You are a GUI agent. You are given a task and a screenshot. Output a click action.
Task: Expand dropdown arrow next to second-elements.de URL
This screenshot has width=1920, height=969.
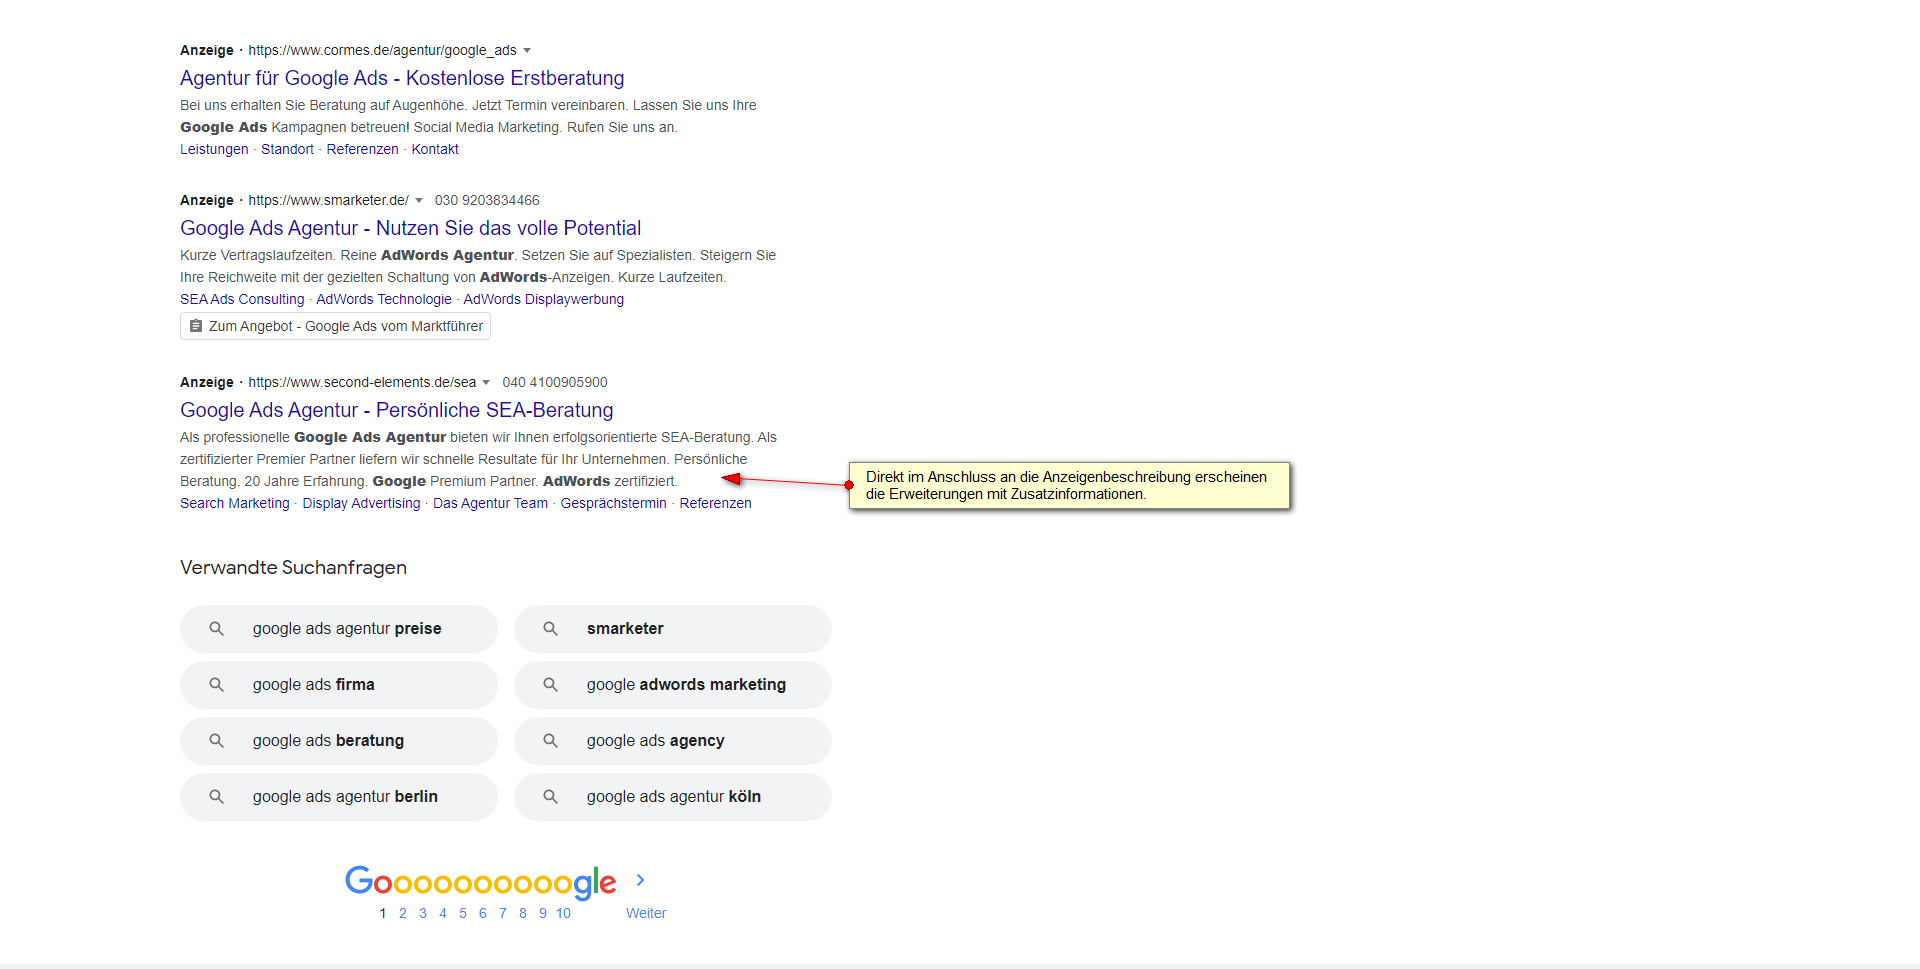[x=486, y=382]
